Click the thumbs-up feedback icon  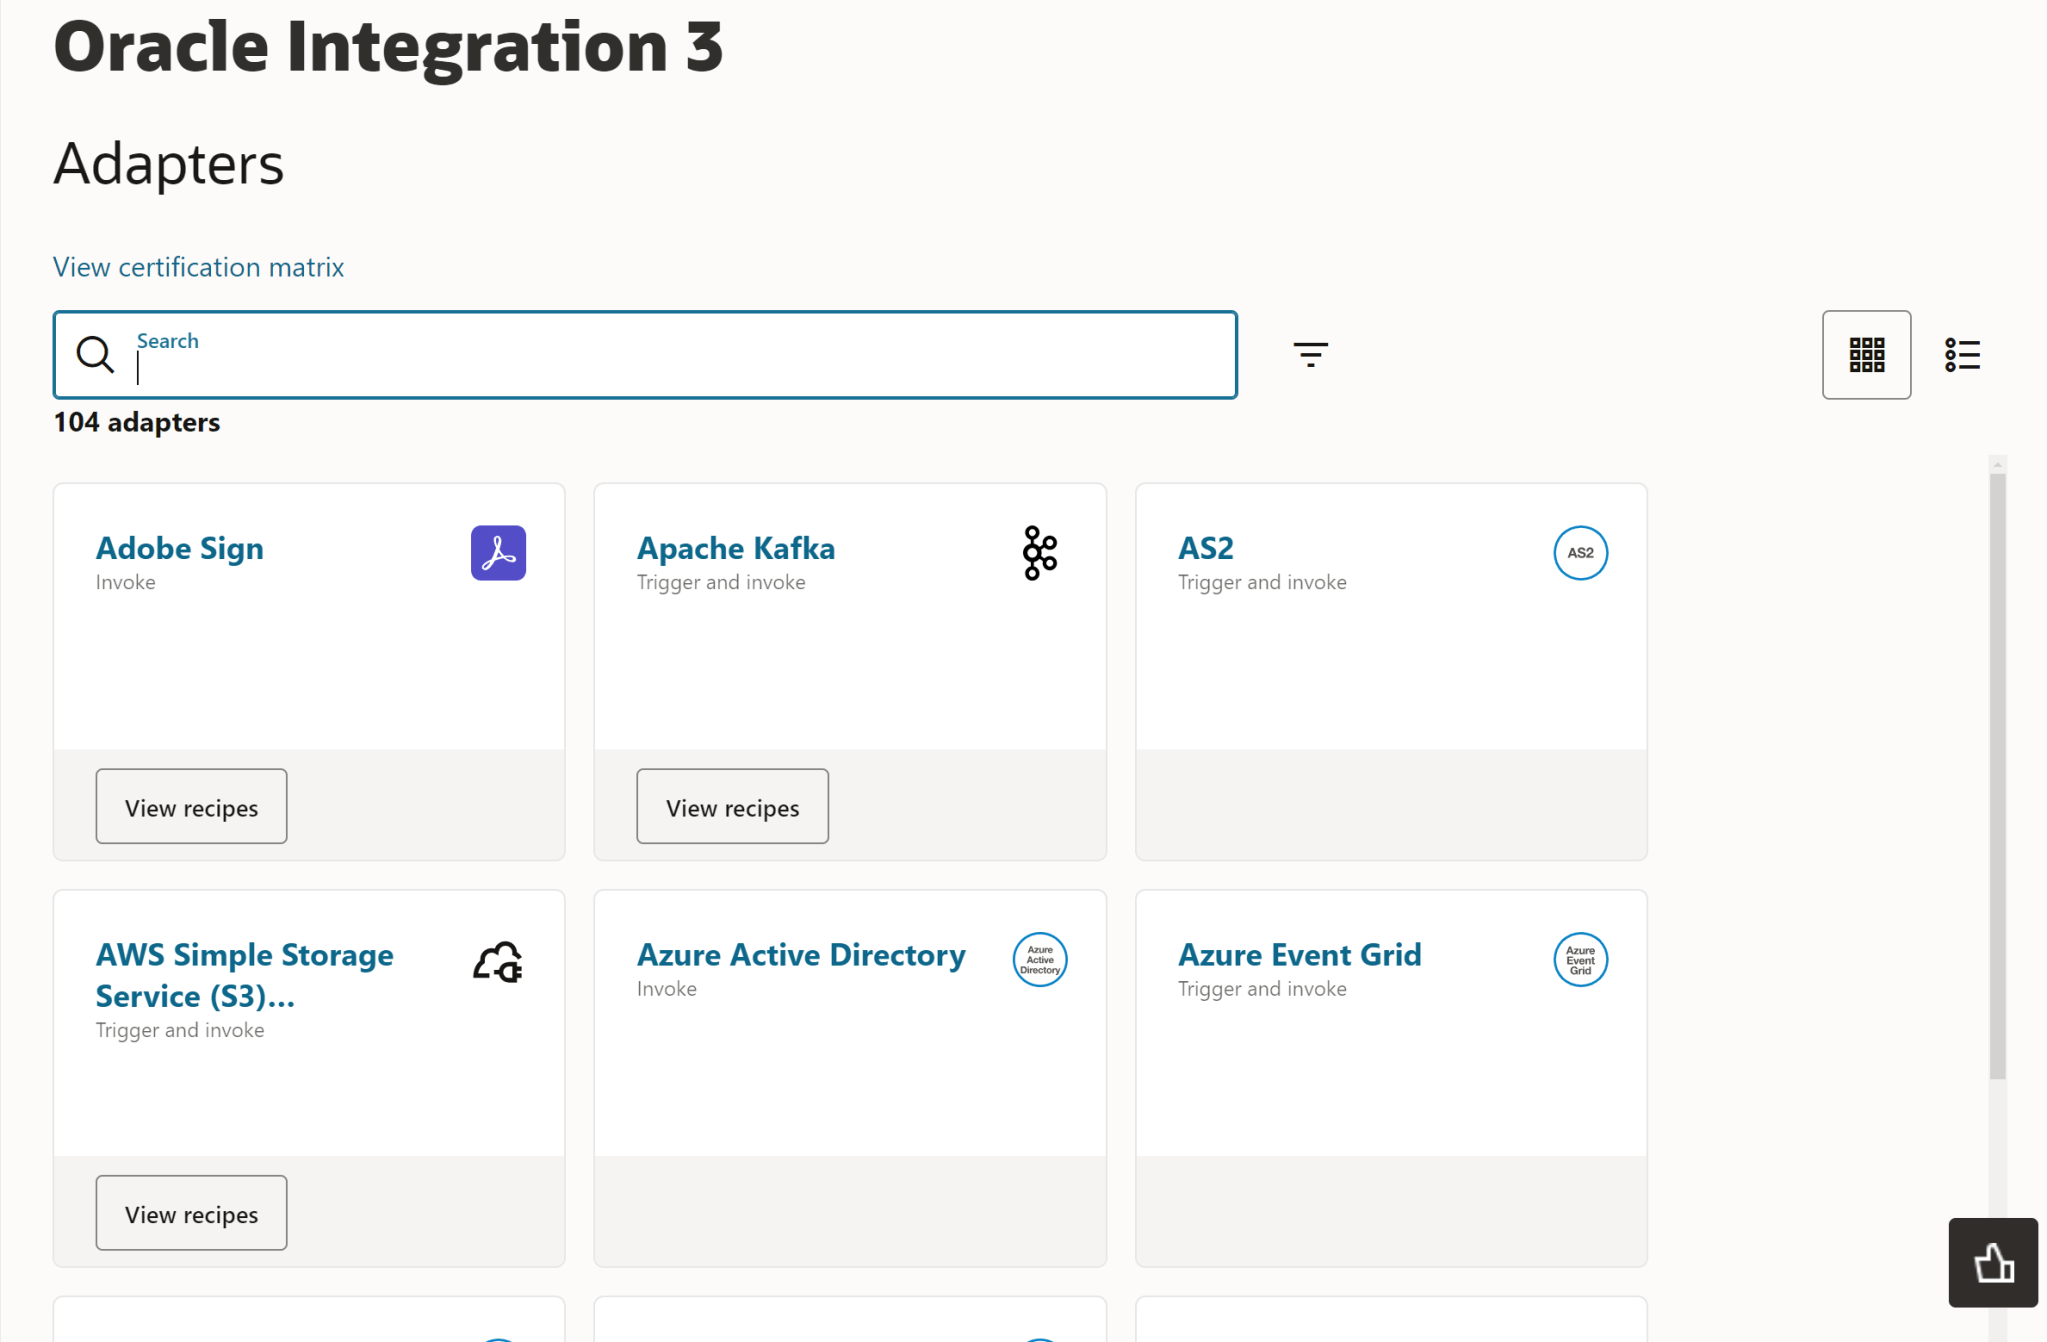point(1992,1263)
